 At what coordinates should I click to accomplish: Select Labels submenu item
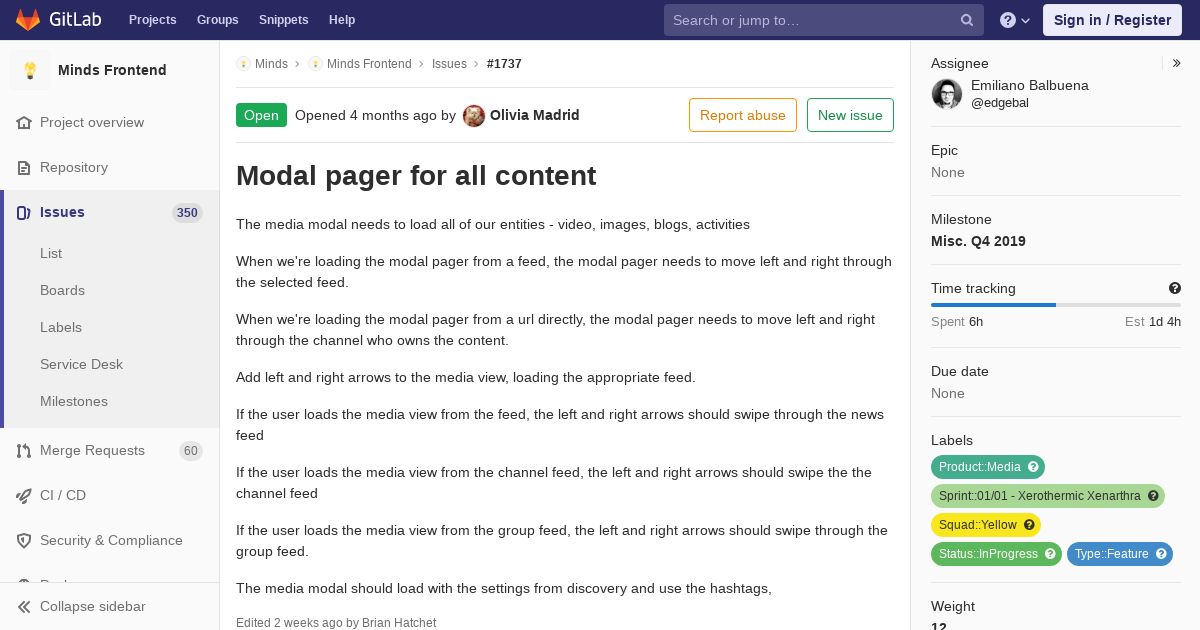coord(61,328)
